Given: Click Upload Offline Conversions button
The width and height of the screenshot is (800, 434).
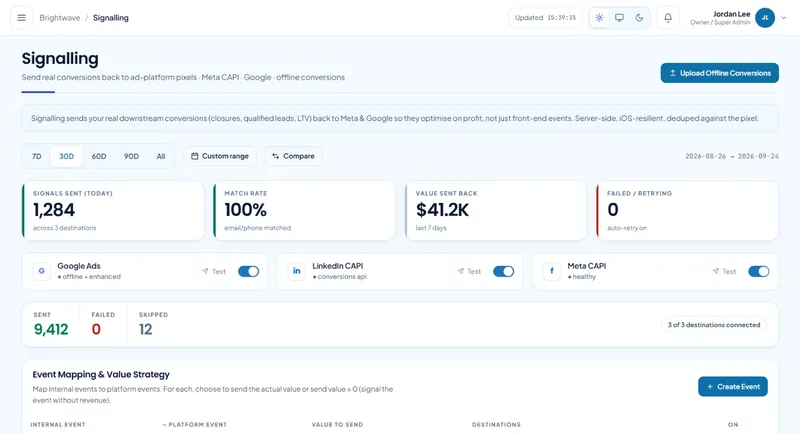Looking at the screenshot, I should click(x=719, y=73).
